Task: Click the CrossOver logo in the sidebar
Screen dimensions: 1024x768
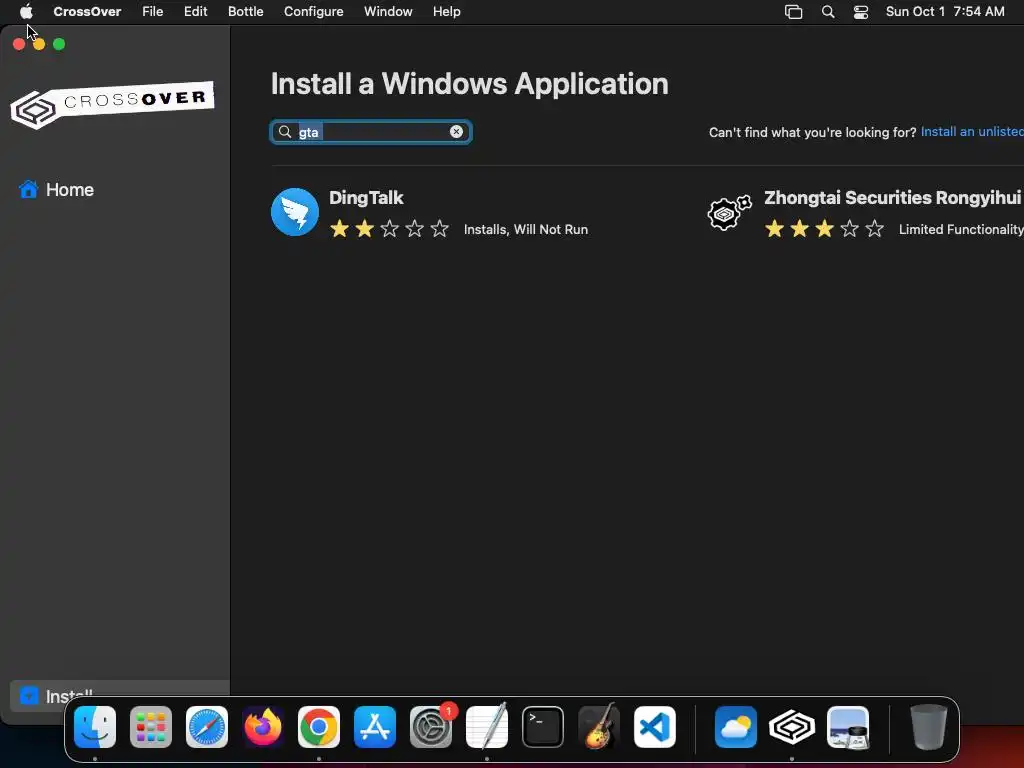Action: (112, 104)
